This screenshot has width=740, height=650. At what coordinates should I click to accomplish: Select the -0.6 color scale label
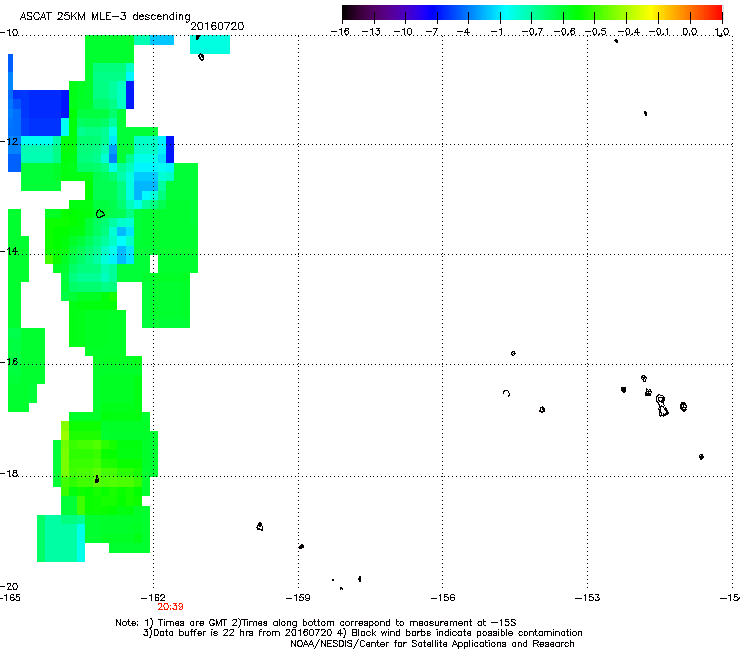coord(564,32)
